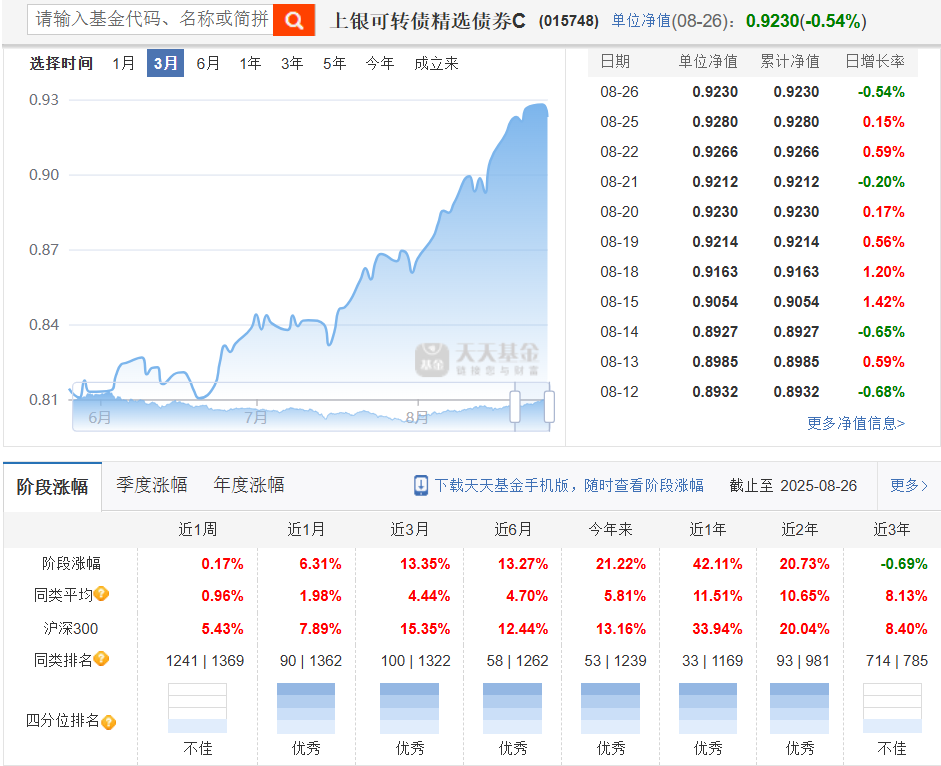This screenshot has height=766, width=941.
Task: Select the 1年 time range
Action: tap(250, 63)
